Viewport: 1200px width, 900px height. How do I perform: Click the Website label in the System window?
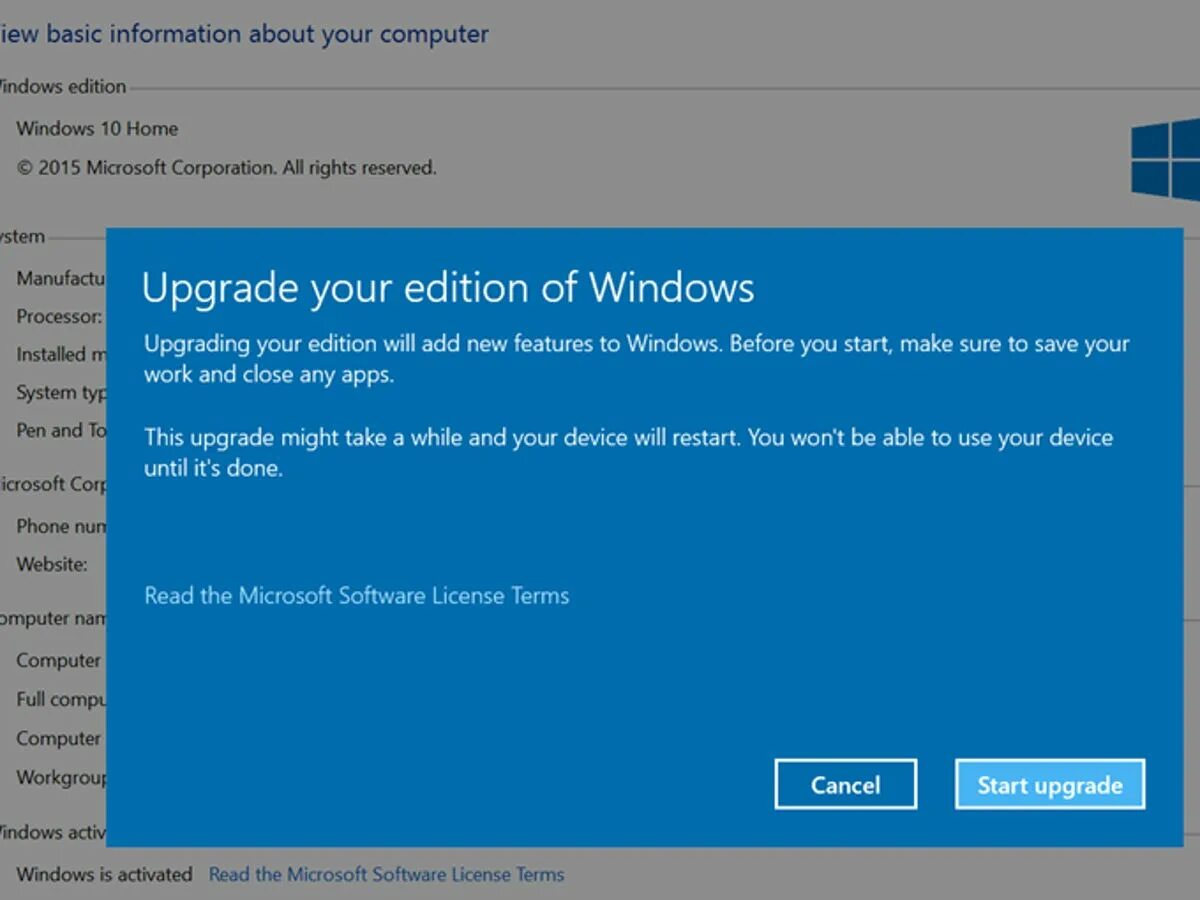pyautogui.click(x=52, y=564)
